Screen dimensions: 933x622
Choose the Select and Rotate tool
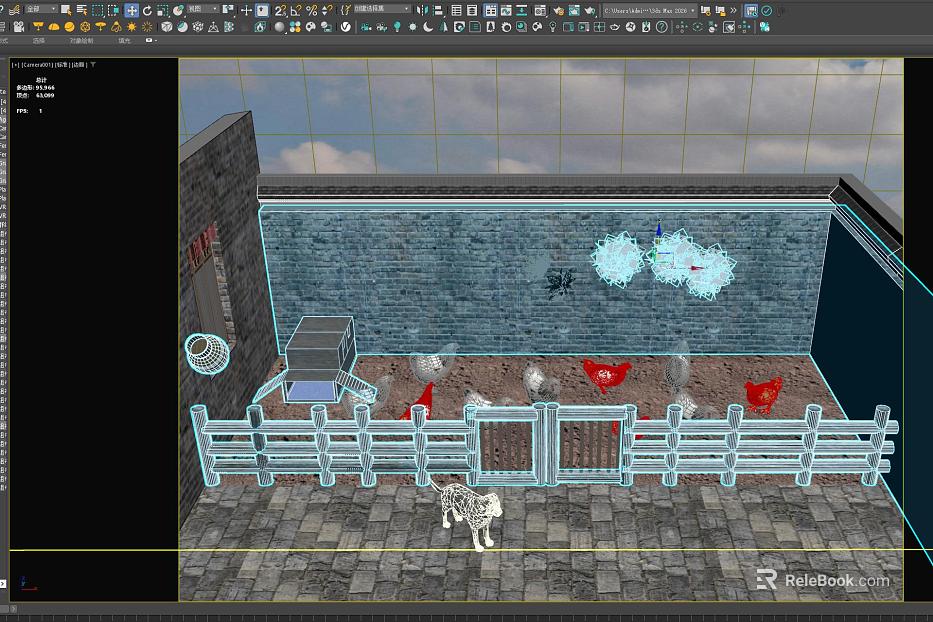click(x=147, y=11)
